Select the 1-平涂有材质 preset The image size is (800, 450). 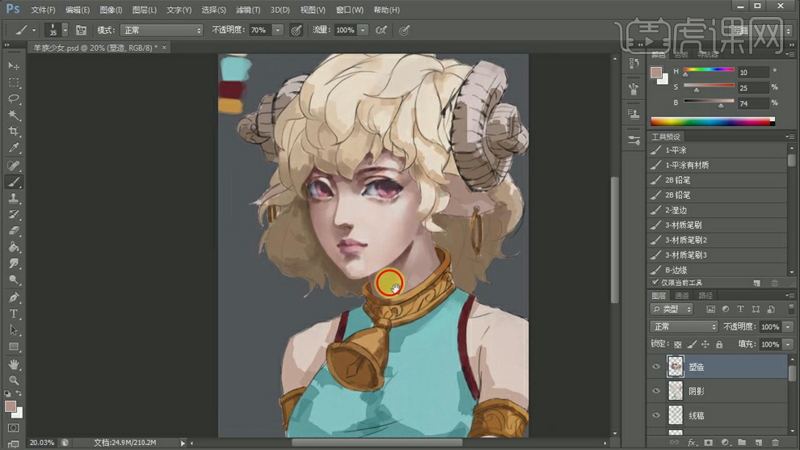[717, 165]
